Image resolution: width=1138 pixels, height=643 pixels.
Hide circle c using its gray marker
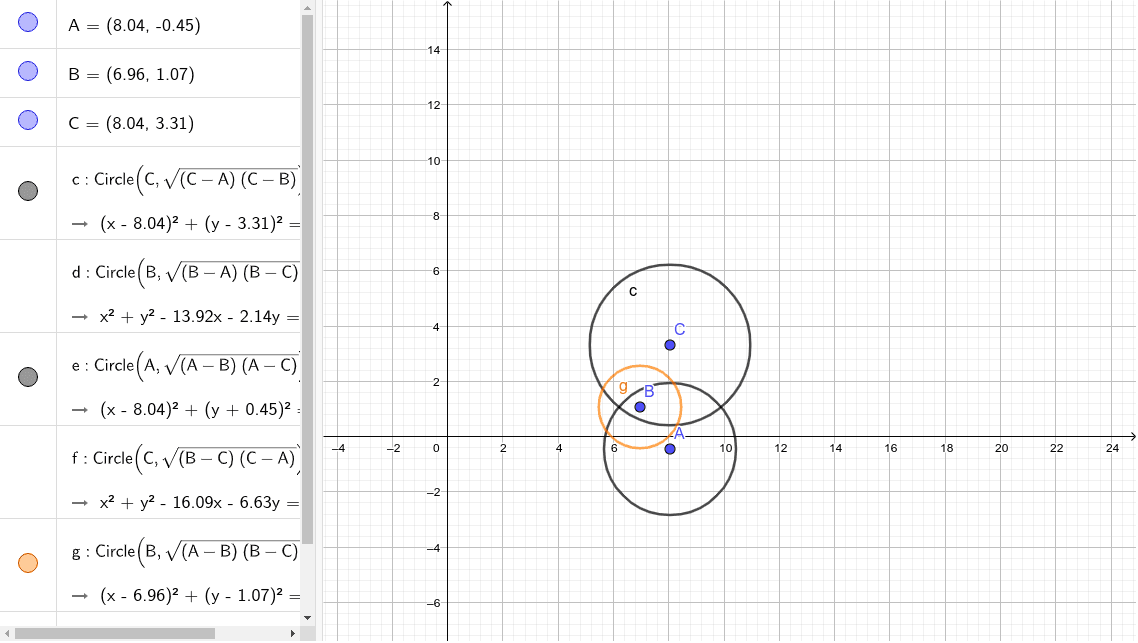pos(28,191)
